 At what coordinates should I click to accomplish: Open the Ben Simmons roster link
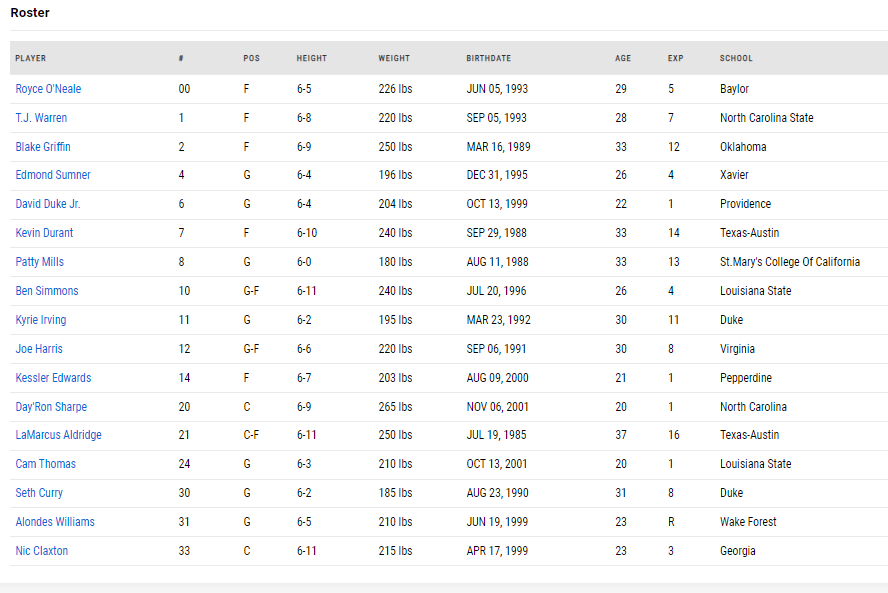47,291
